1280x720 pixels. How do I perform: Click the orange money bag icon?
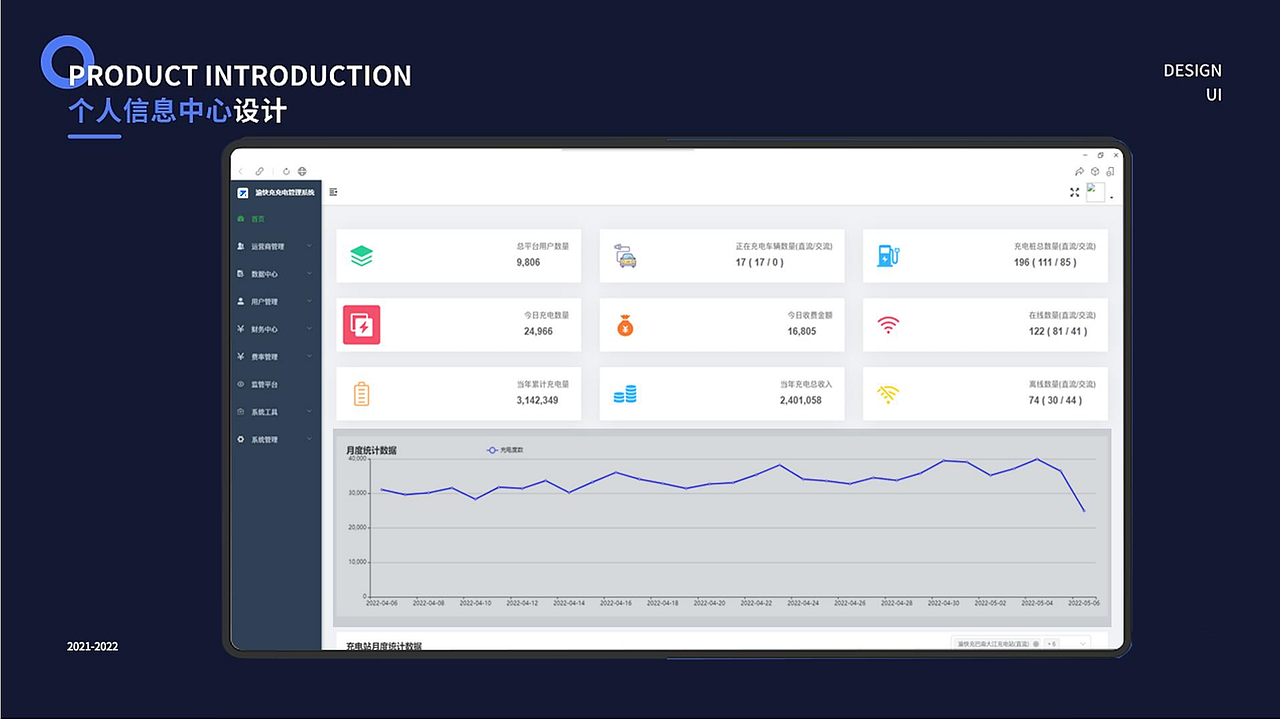coord(625,325)
